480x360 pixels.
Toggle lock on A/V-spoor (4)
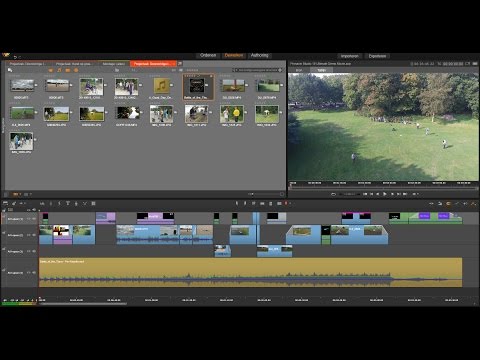(4, 270)
